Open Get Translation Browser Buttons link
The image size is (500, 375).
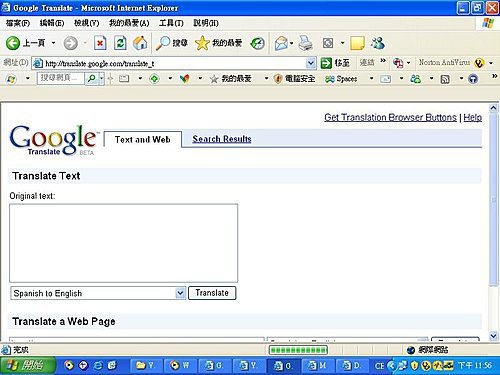coord(390,117)
